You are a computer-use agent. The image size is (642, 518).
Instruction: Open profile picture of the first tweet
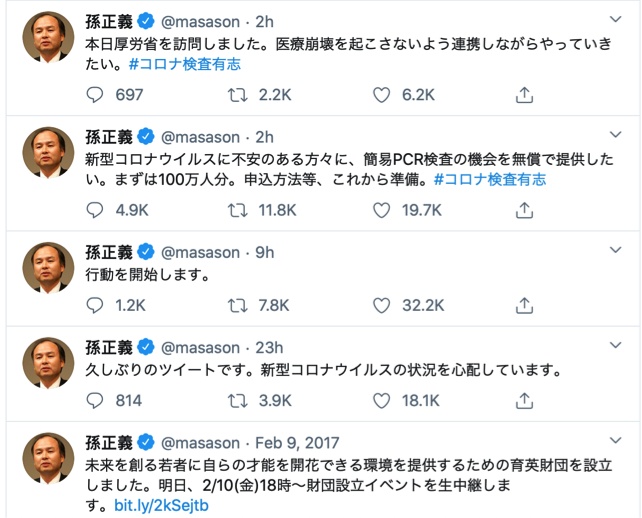point(47,38)
